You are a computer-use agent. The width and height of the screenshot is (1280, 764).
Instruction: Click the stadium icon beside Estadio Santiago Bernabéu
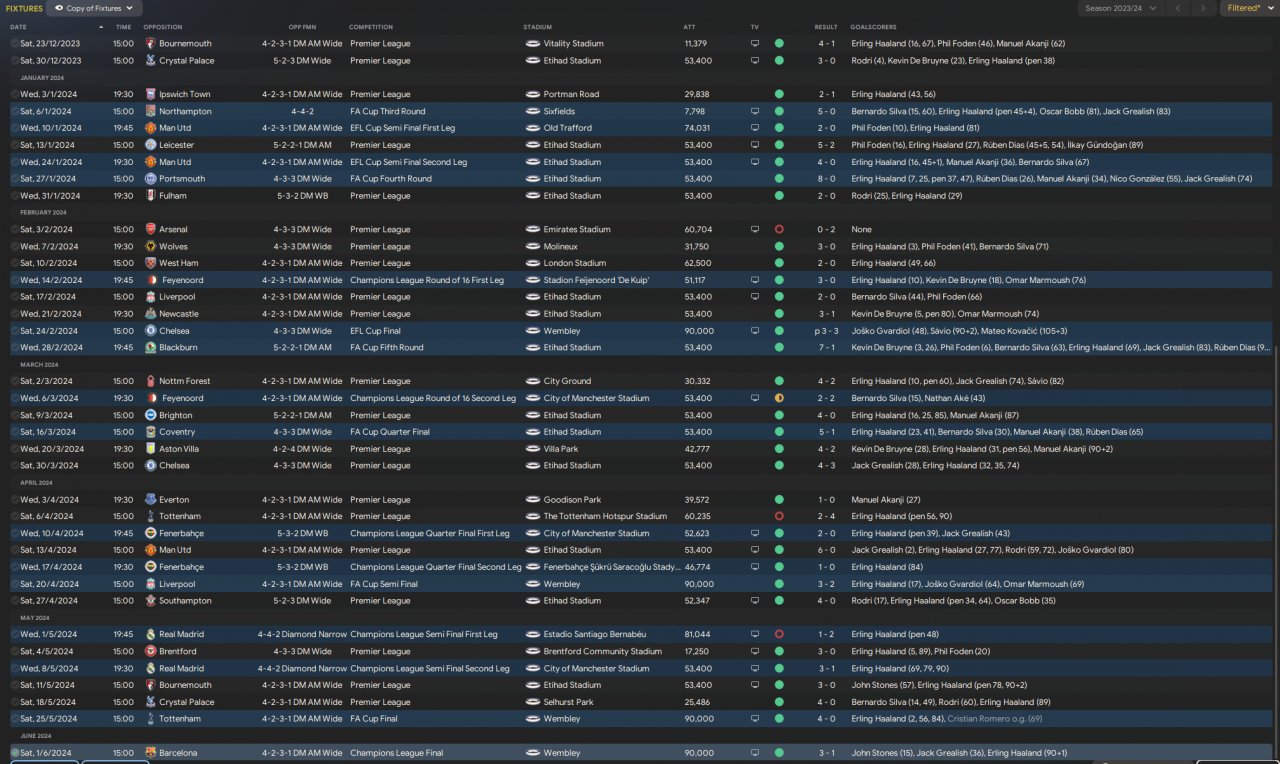coord(532,634)
